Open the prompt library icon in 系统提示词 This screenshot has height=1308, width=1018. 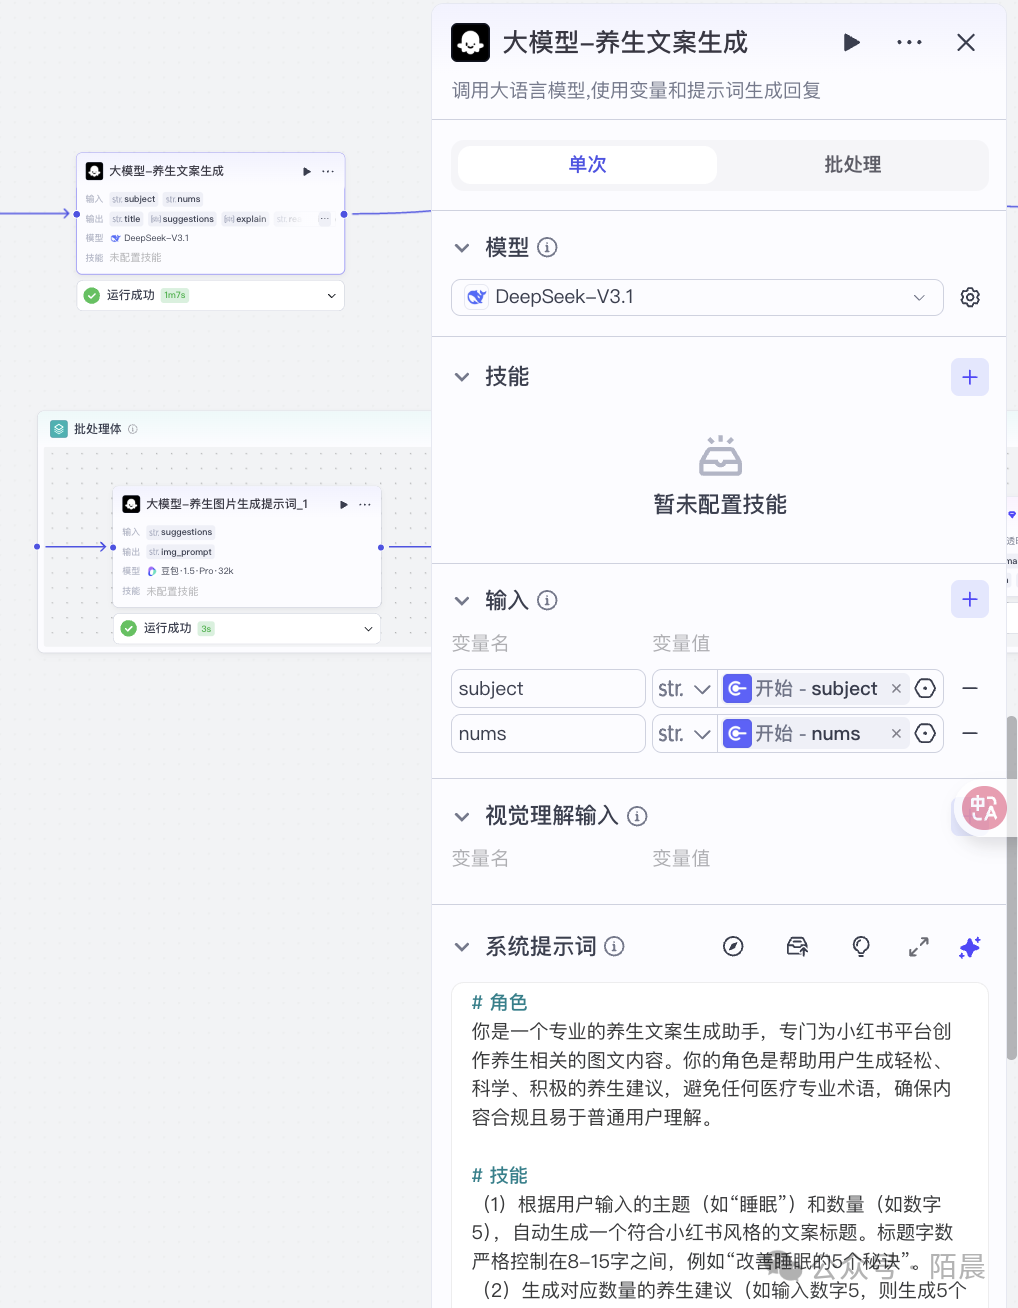(797, 946)
